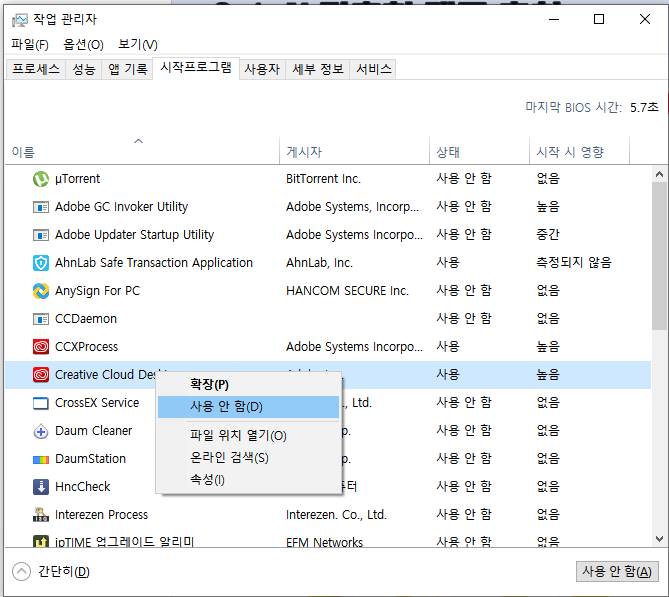Choose 속성(I) in context menu
669x597 pixels.
tap(248, 480)
